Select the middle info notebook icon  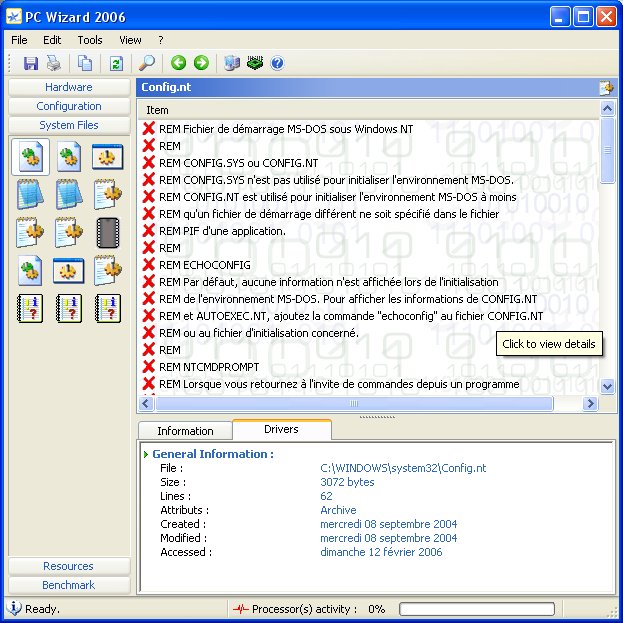[x=69, y=308]
